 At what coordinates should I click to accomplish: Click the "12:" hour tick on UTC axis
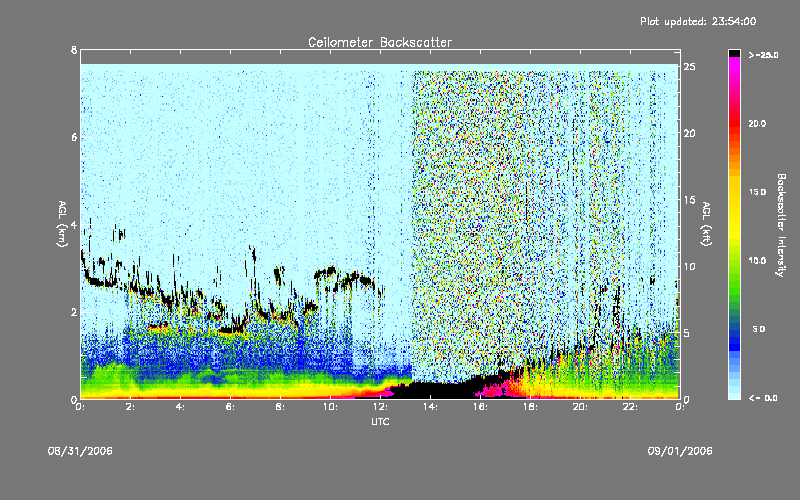380,407
